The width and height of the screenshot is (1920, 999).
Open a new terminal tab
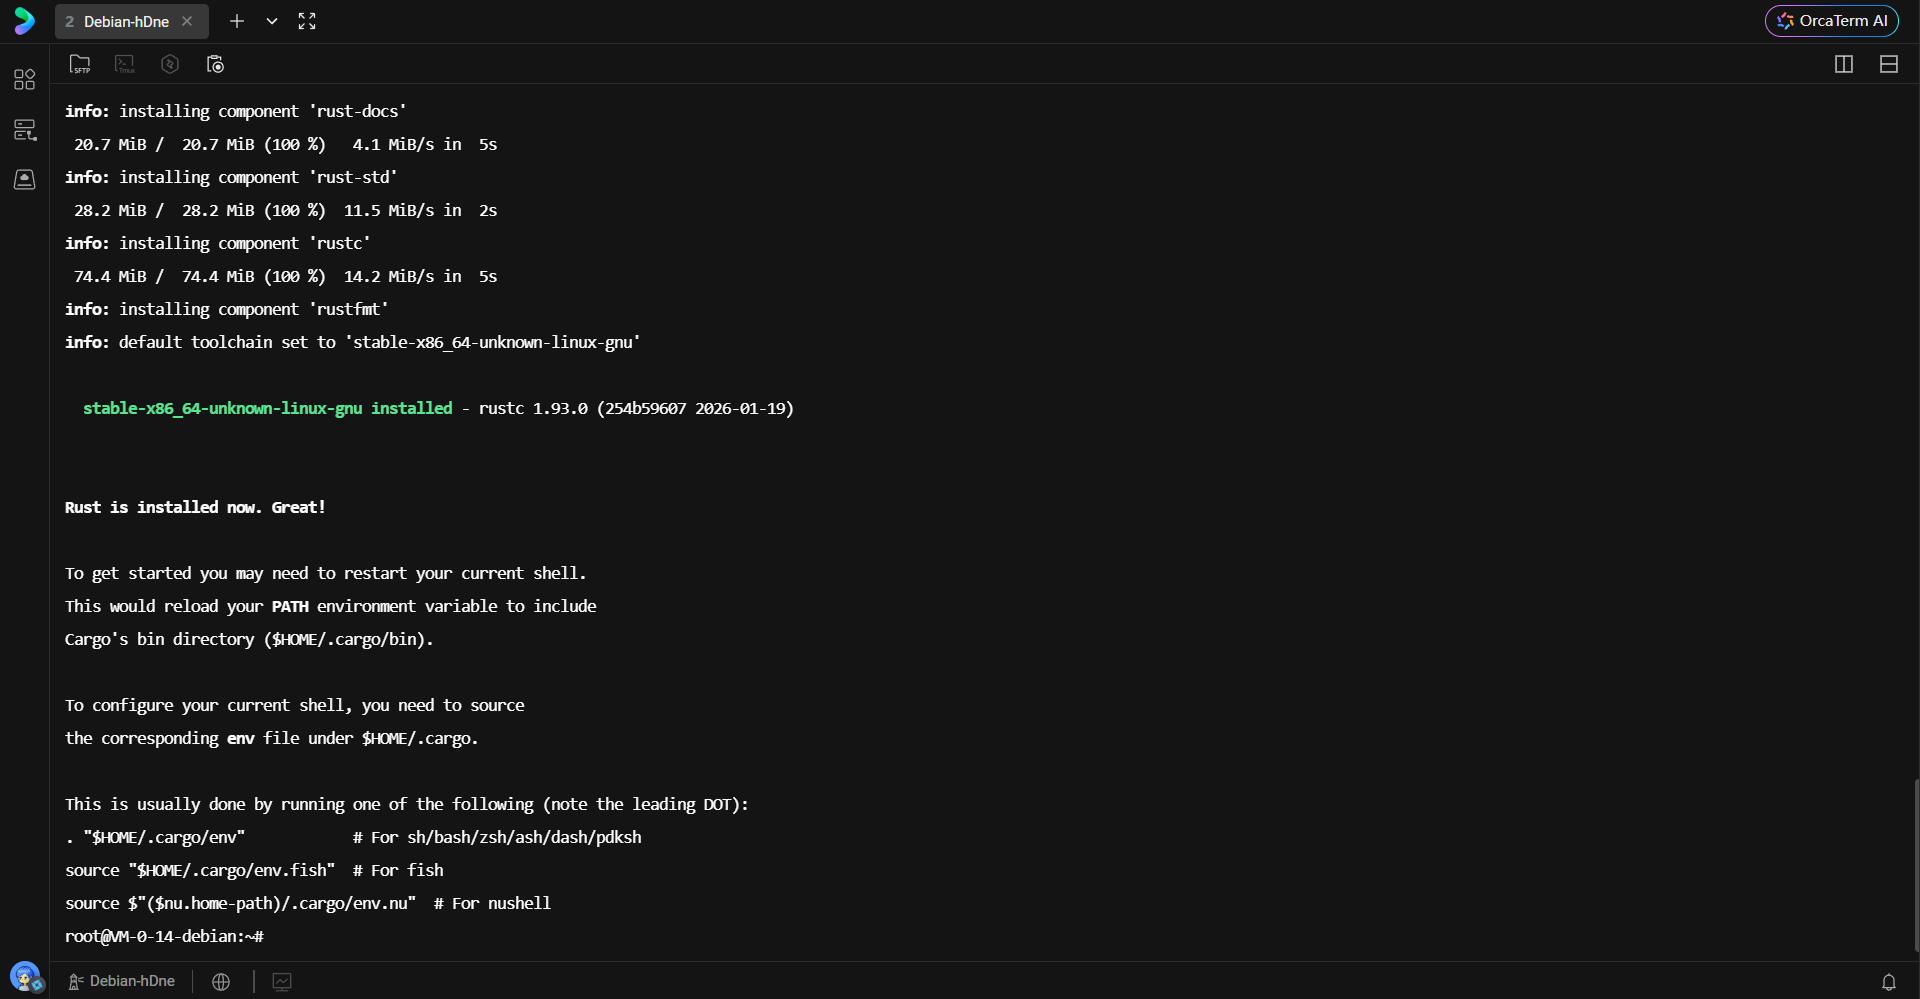(237, 21)
